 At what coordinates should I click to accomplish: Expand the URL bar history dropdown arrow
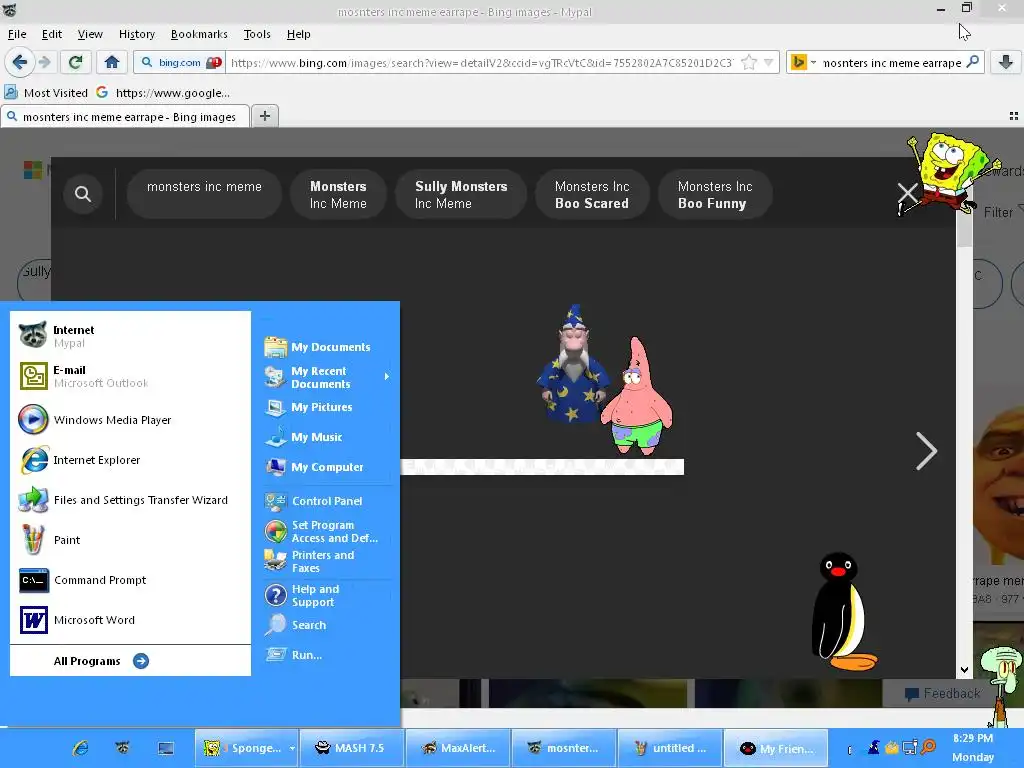769,63
